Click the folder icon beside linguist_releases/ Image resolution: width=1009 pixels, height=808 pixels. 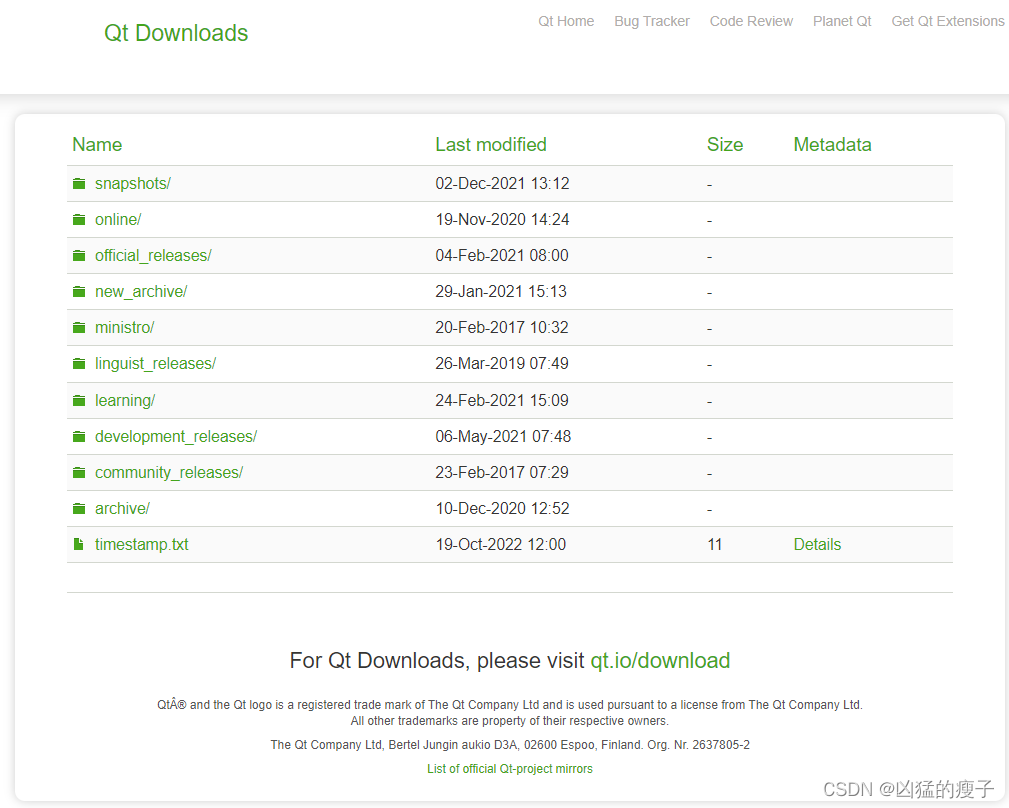tap(79, 364)
